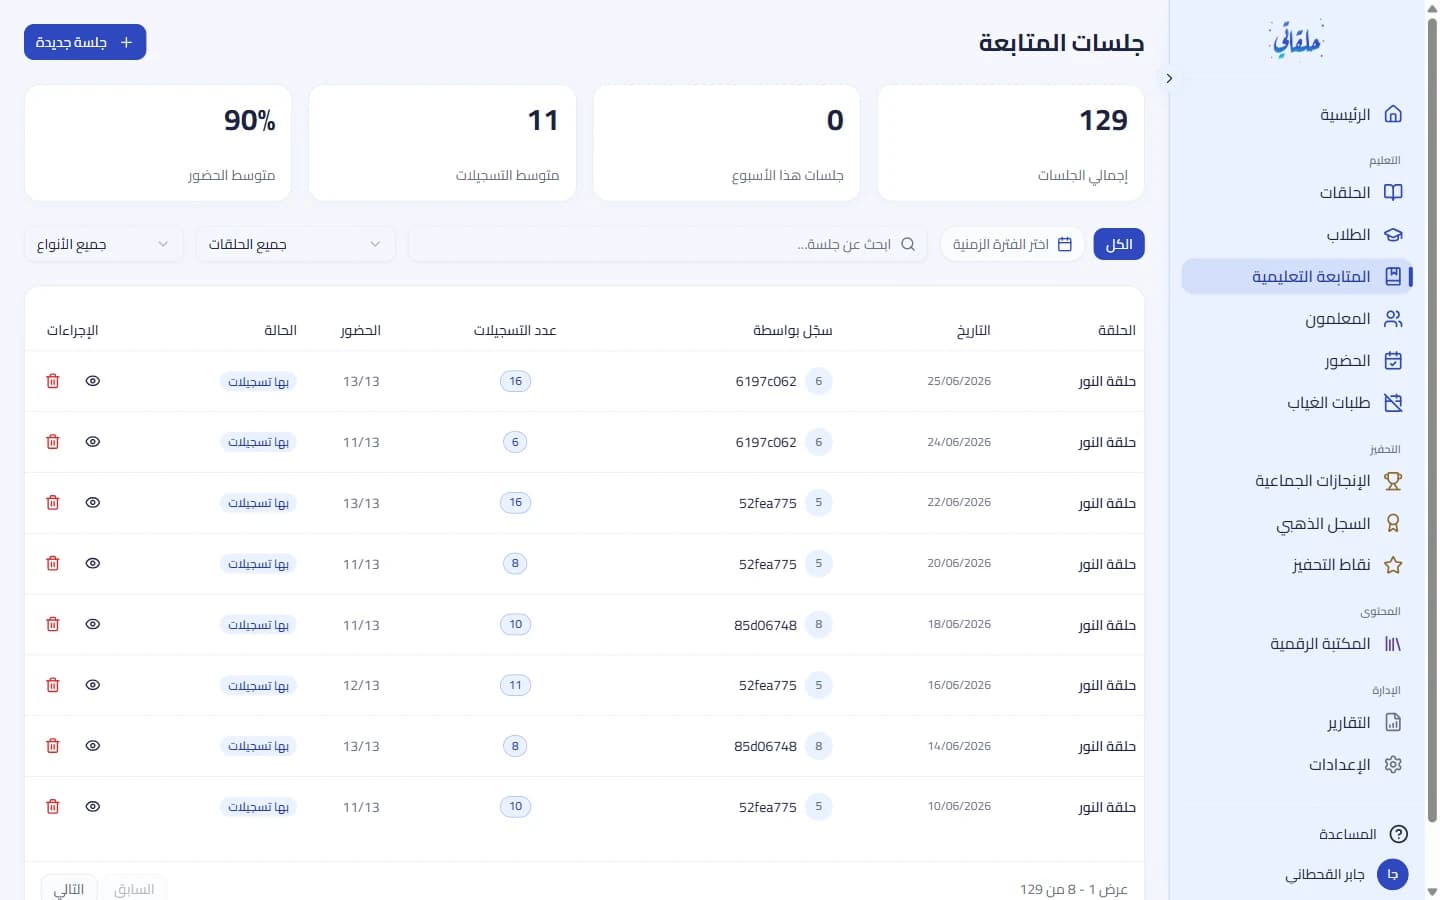The width and height of the screenshot is (1440, 900).
Task: Click the طلبات الغياب calendar icon
Action: tap(1393, 403)
